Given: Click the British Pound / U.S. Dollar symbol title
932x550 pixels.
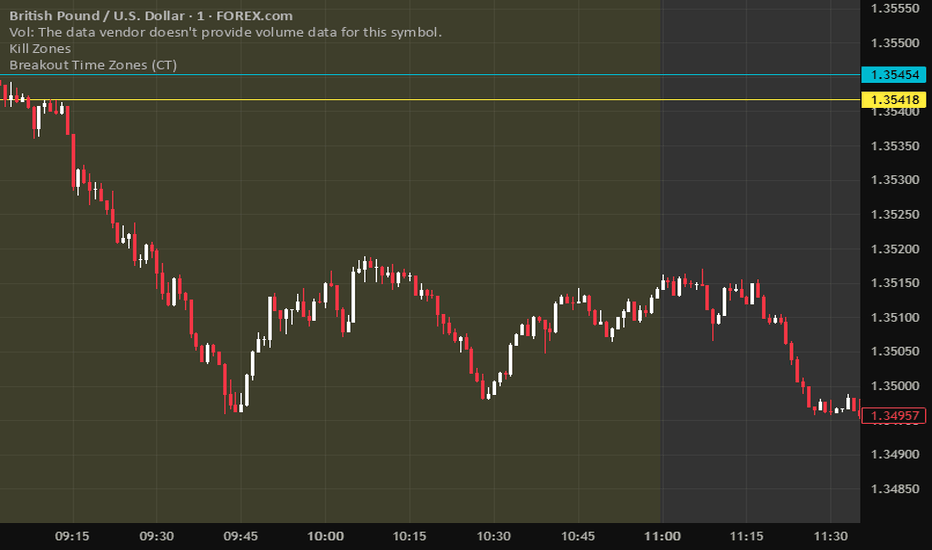Looking at the screenshot, I should [151, 16].
